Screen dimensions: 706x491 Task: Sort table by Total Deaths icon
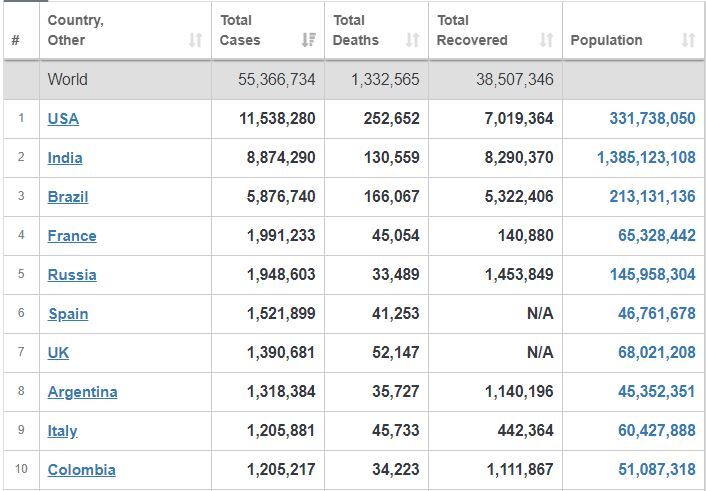point(412,40)
